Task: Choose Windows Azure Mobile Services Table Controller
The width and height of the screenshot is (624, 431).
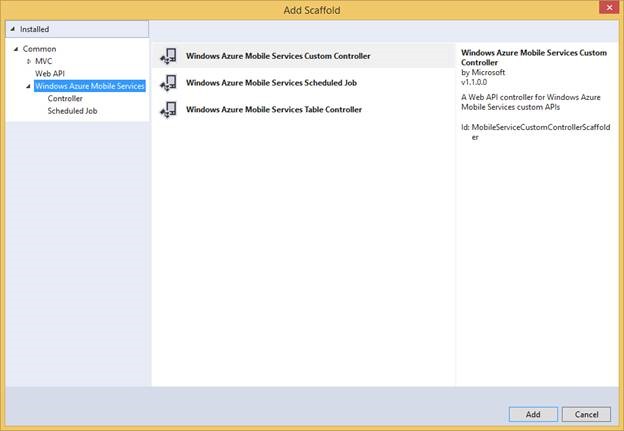Action: [x=303, y=109]
